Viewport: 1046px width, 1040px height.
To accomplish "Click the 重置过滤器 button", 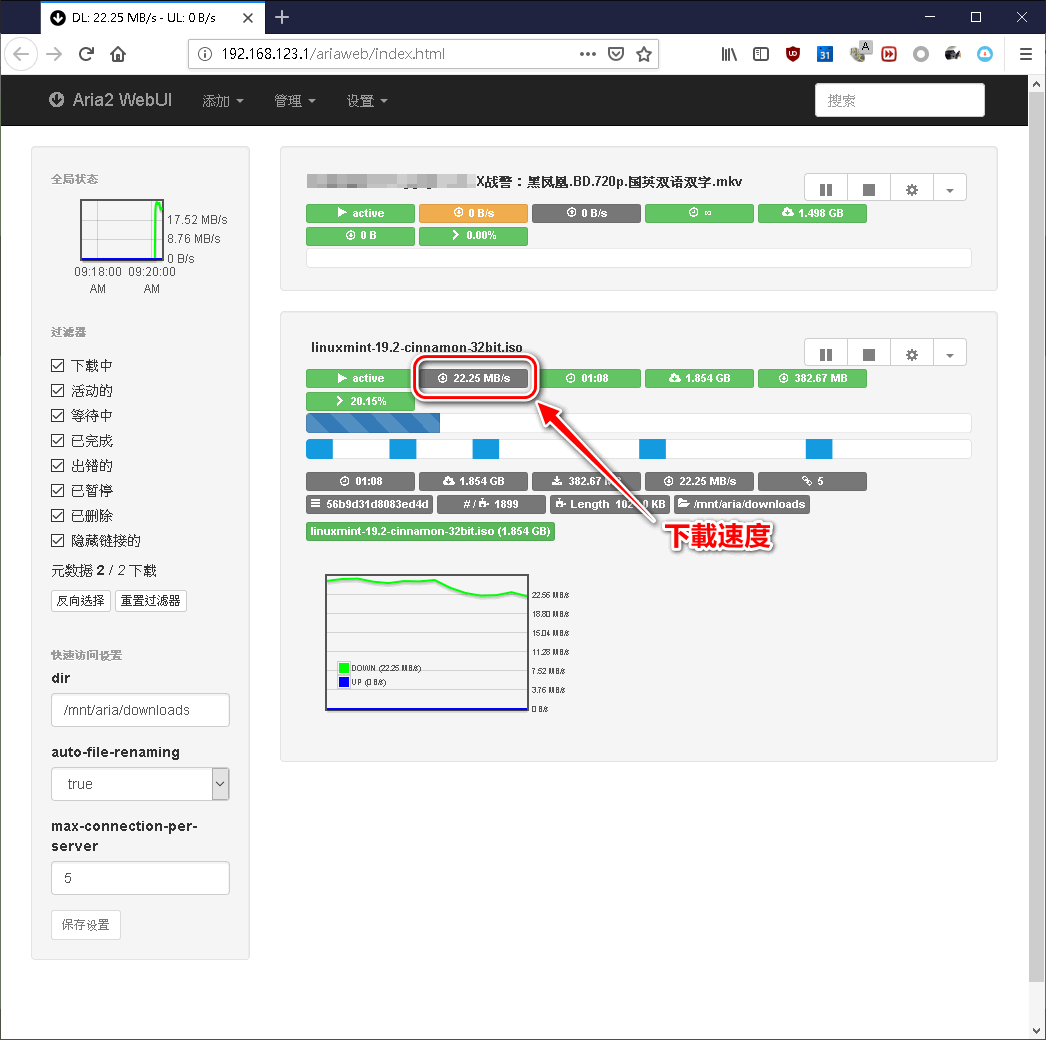I will (x=151, y=600).
